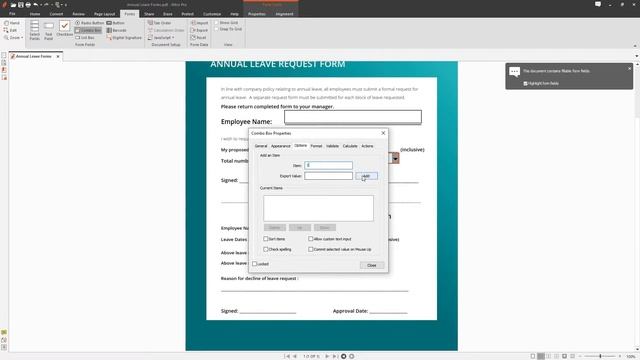Choose the Text Field tool

(49, 31)
